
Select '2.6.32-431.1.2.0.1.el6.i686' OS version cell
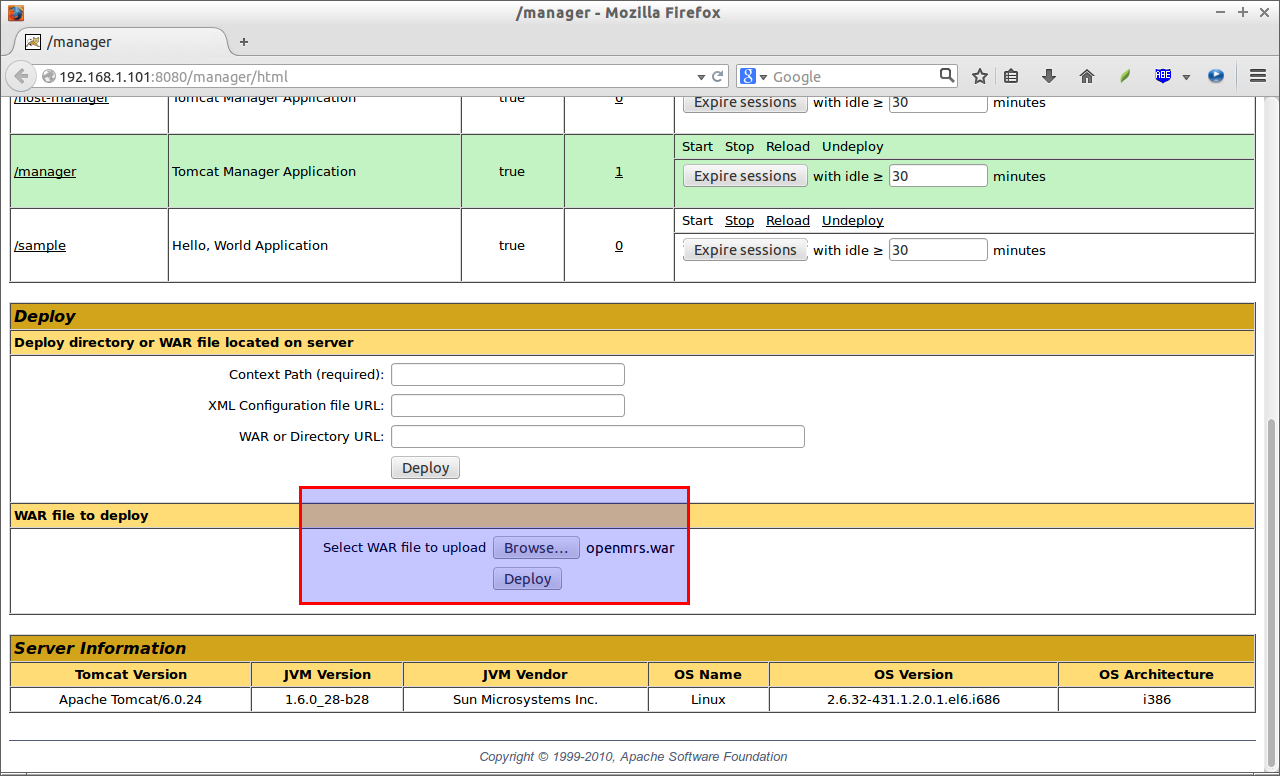[913, 700]
